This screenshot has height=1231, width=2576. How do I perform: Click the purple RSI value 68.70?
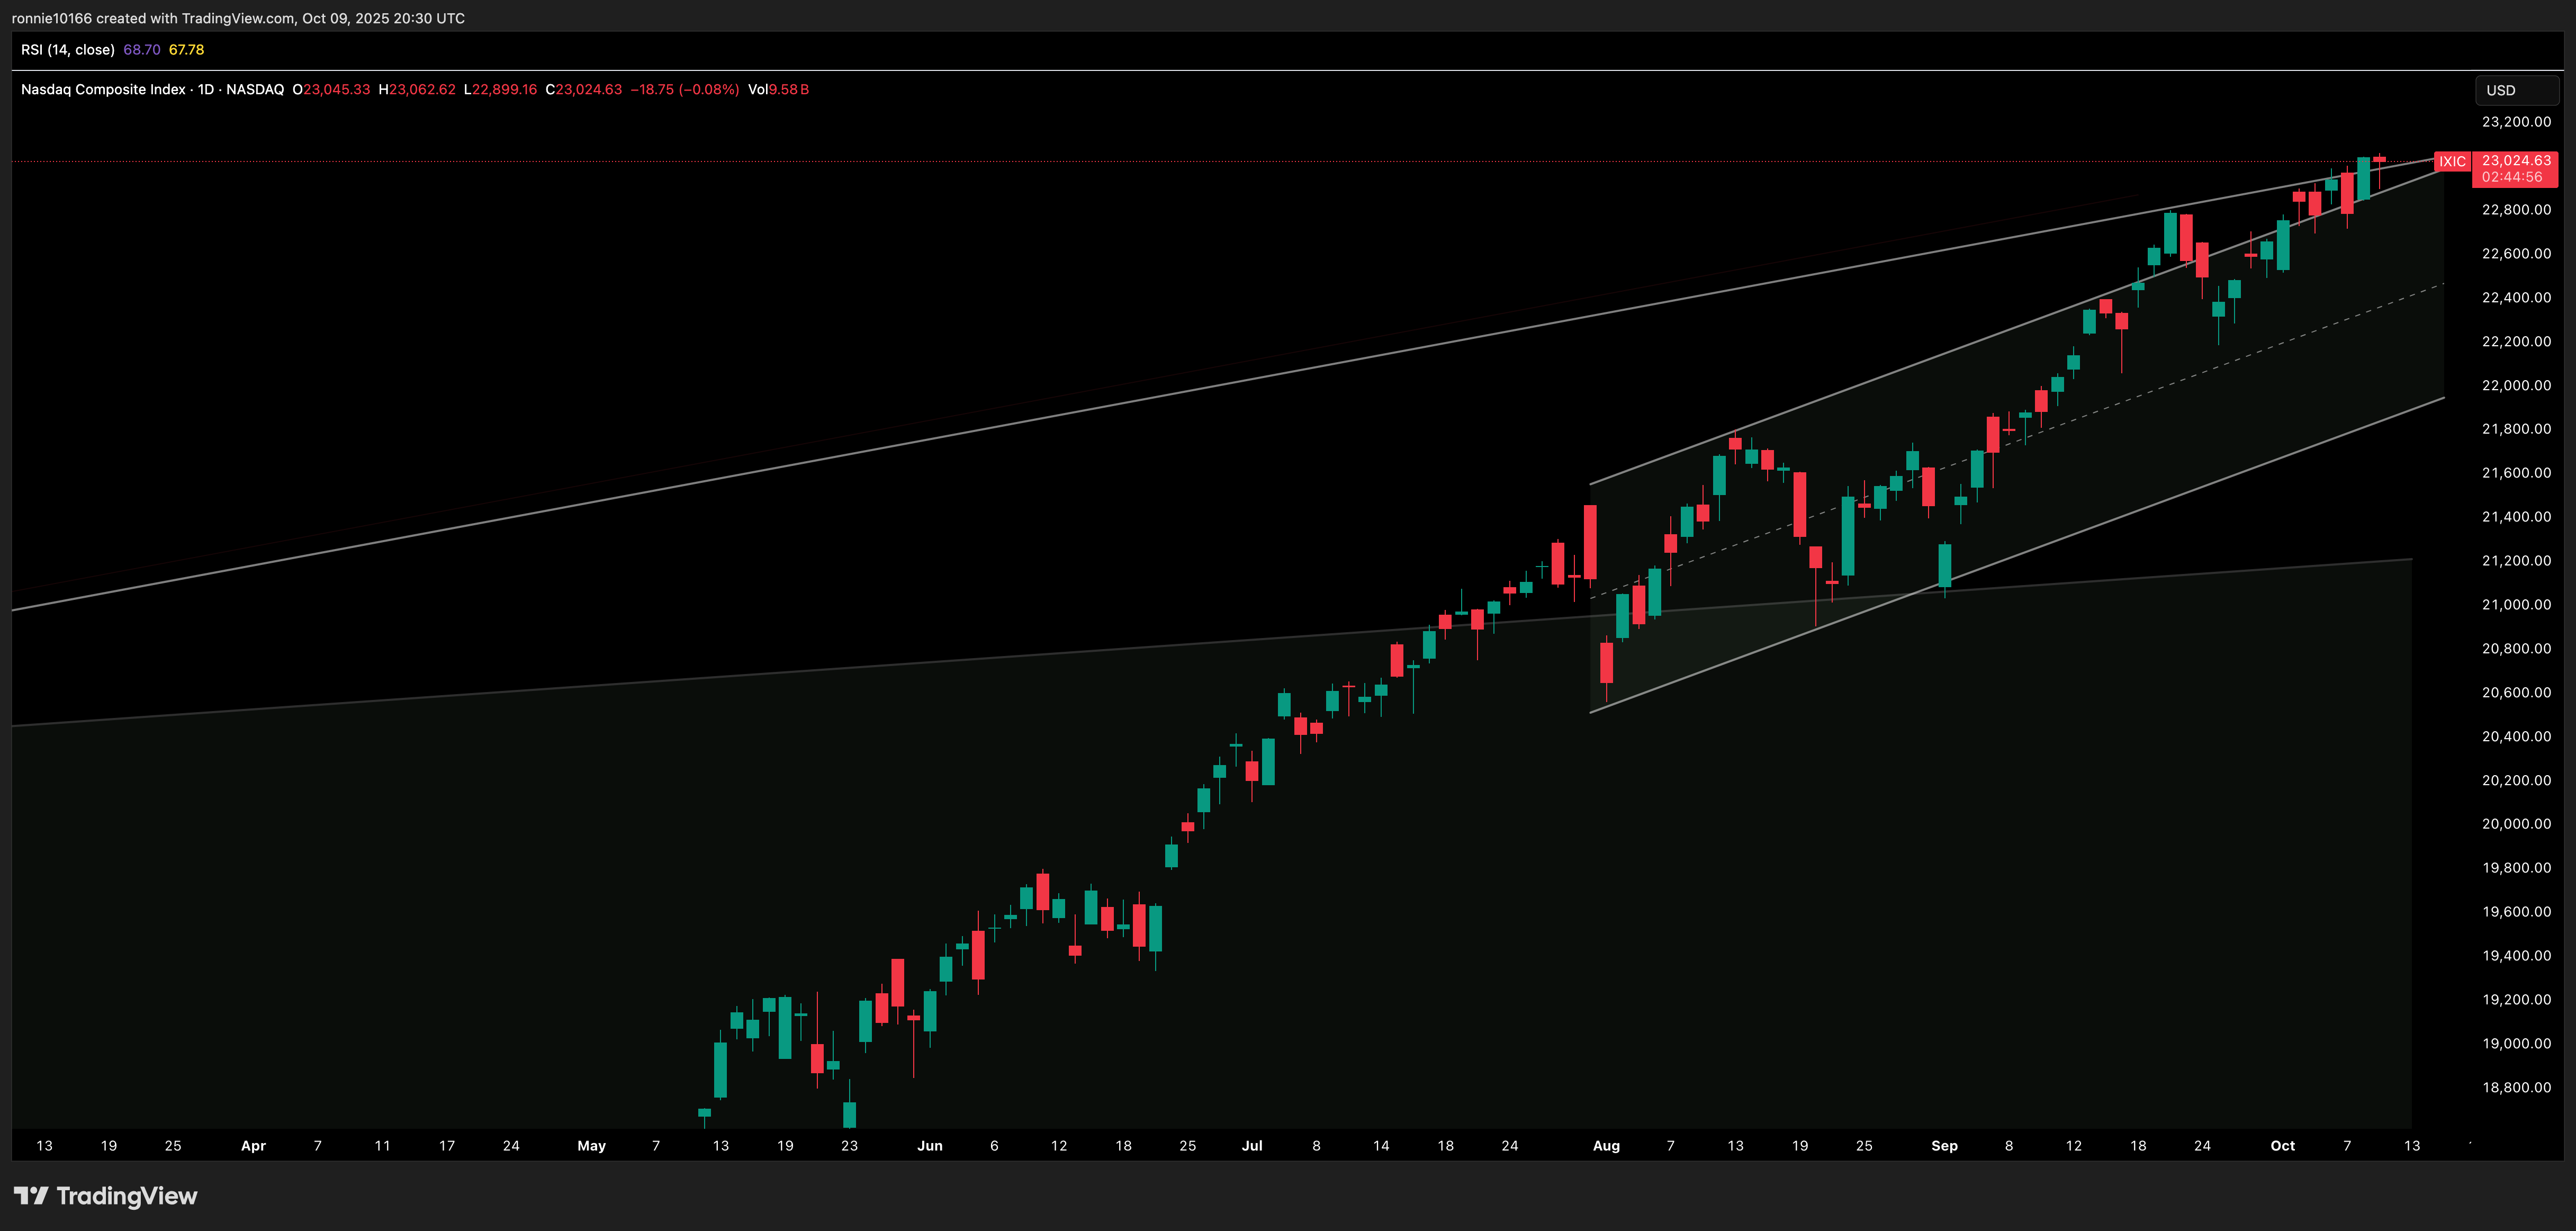tap(141, 50)
